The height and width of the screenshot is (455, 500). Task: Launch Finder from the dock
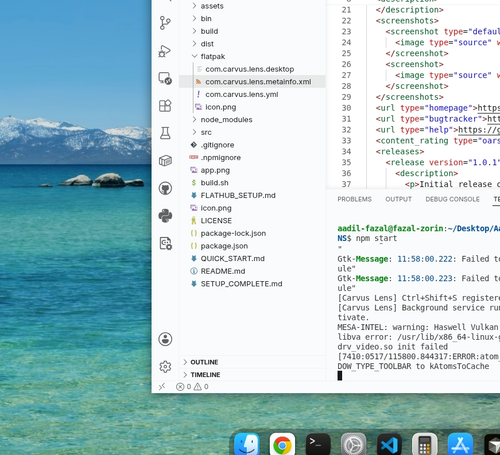tap(247, 445)
